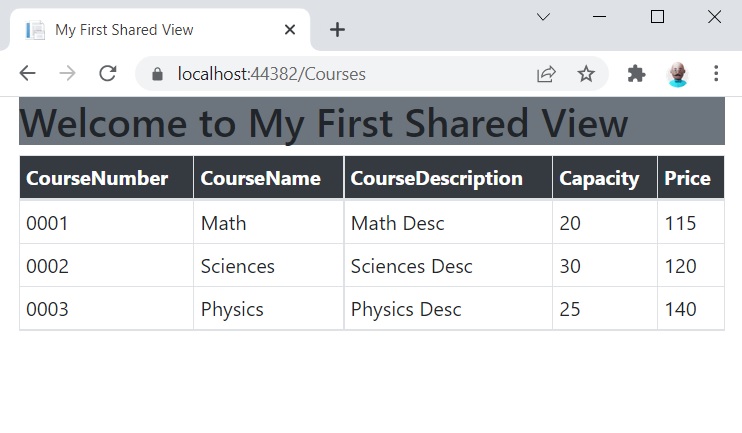Open the user profile avatar

coord(678,74)
